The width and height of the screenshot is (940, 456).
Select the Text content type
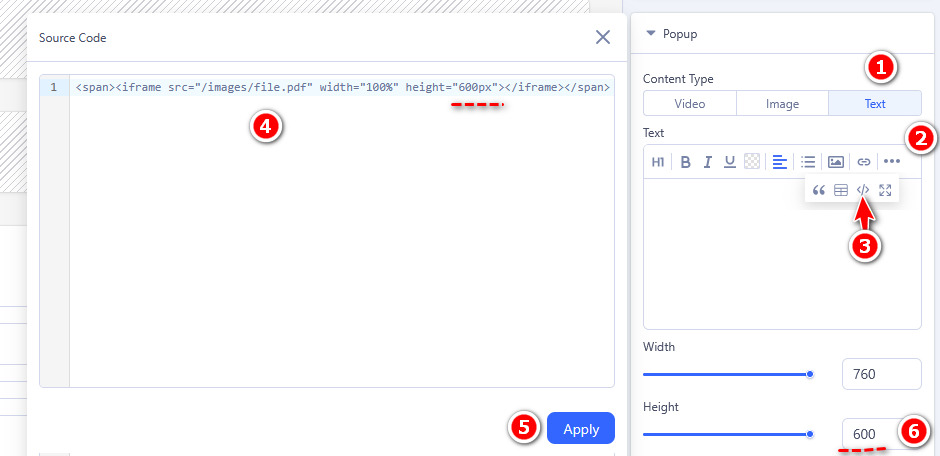click(x=875, y=103)
